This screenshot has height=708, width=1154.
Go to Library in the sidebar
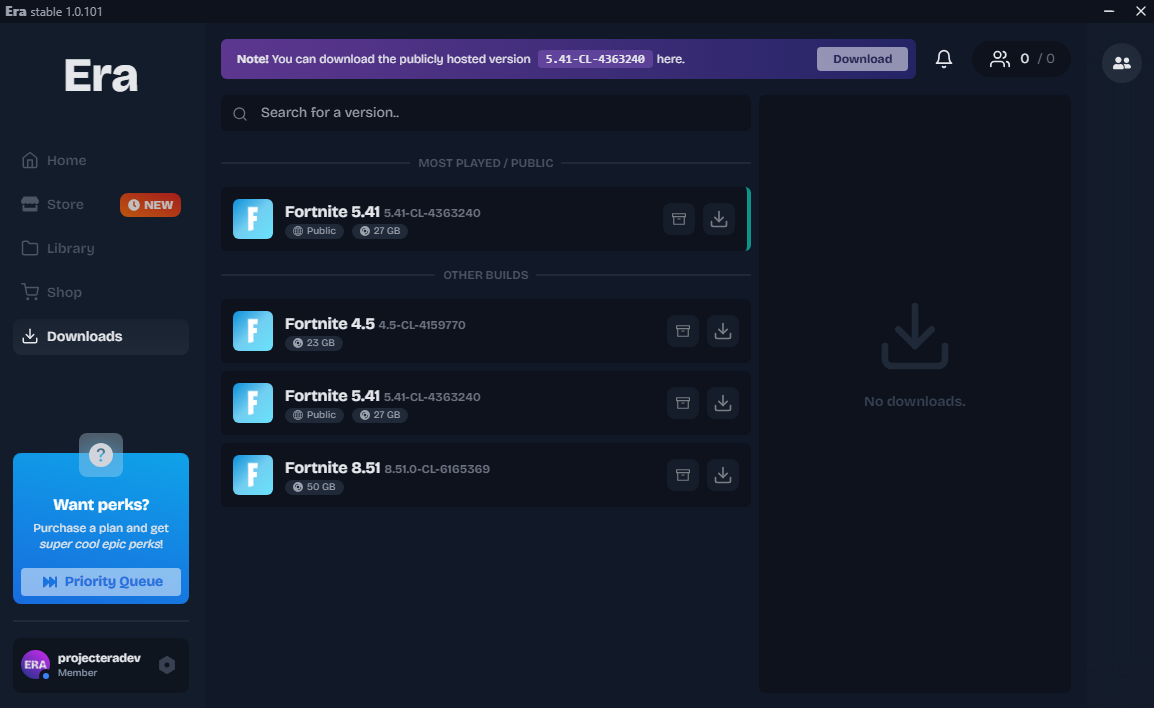point(101,248)
